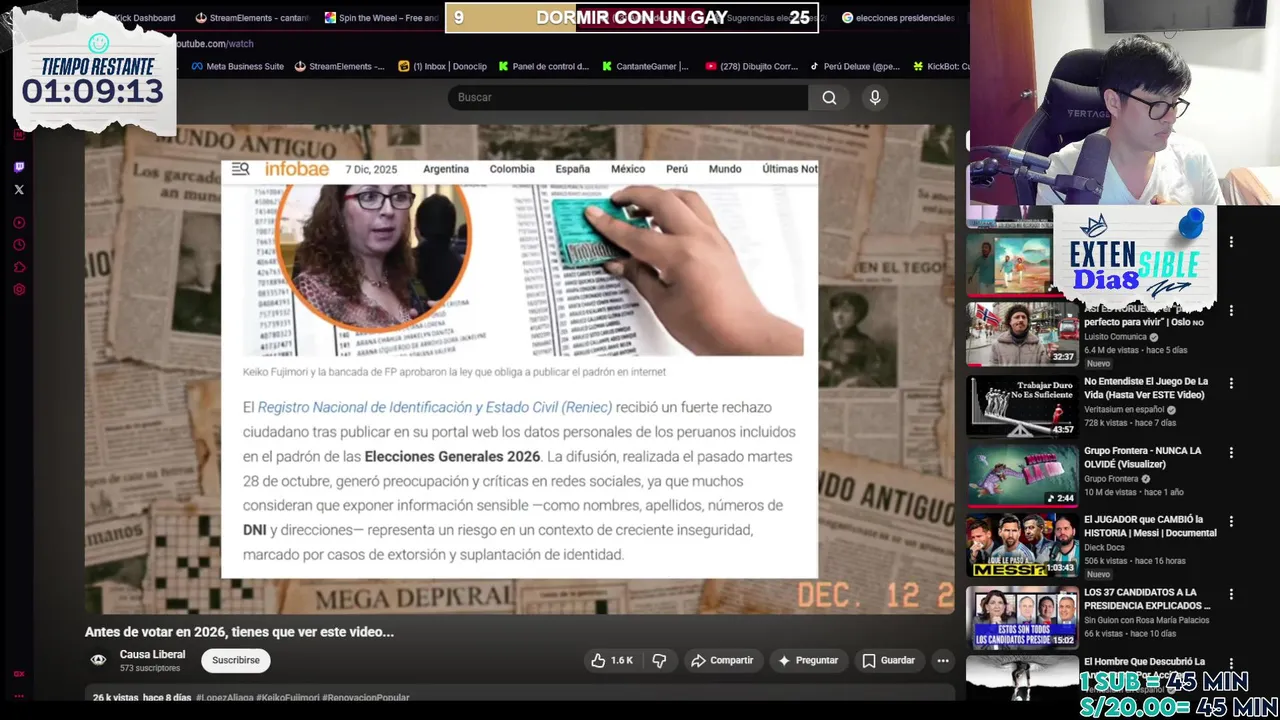Open Veritasium No Entendiste El Juego video
This screenshot has height=720, width=1280.
pos(1022,405)
